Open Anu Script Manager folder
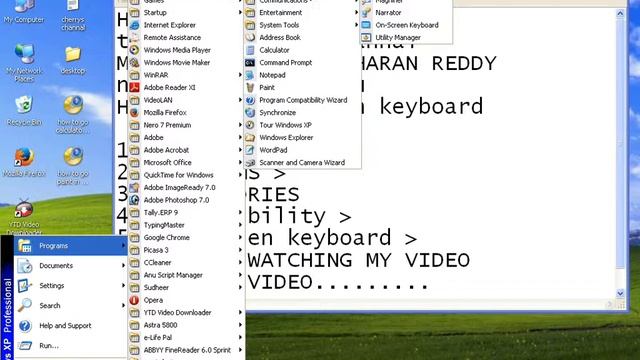 (x=187, y=275)
